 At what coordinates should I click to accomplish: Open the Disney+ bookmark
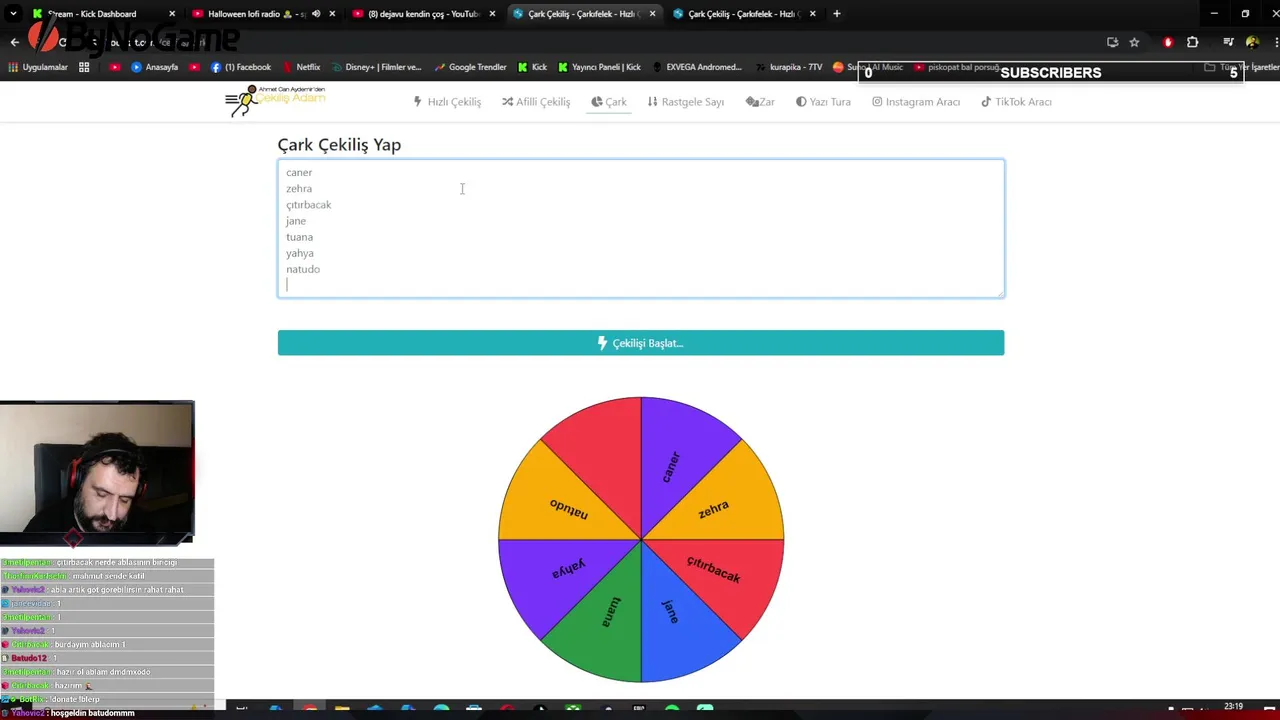click(x=376, y=67)
